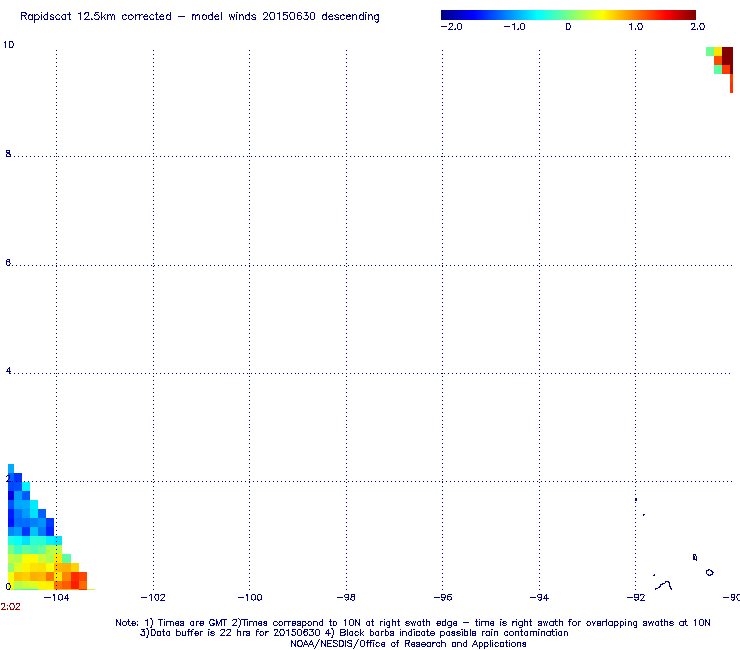
Task: Click the curved coastline outline near 91W
Action: [664, 586]
